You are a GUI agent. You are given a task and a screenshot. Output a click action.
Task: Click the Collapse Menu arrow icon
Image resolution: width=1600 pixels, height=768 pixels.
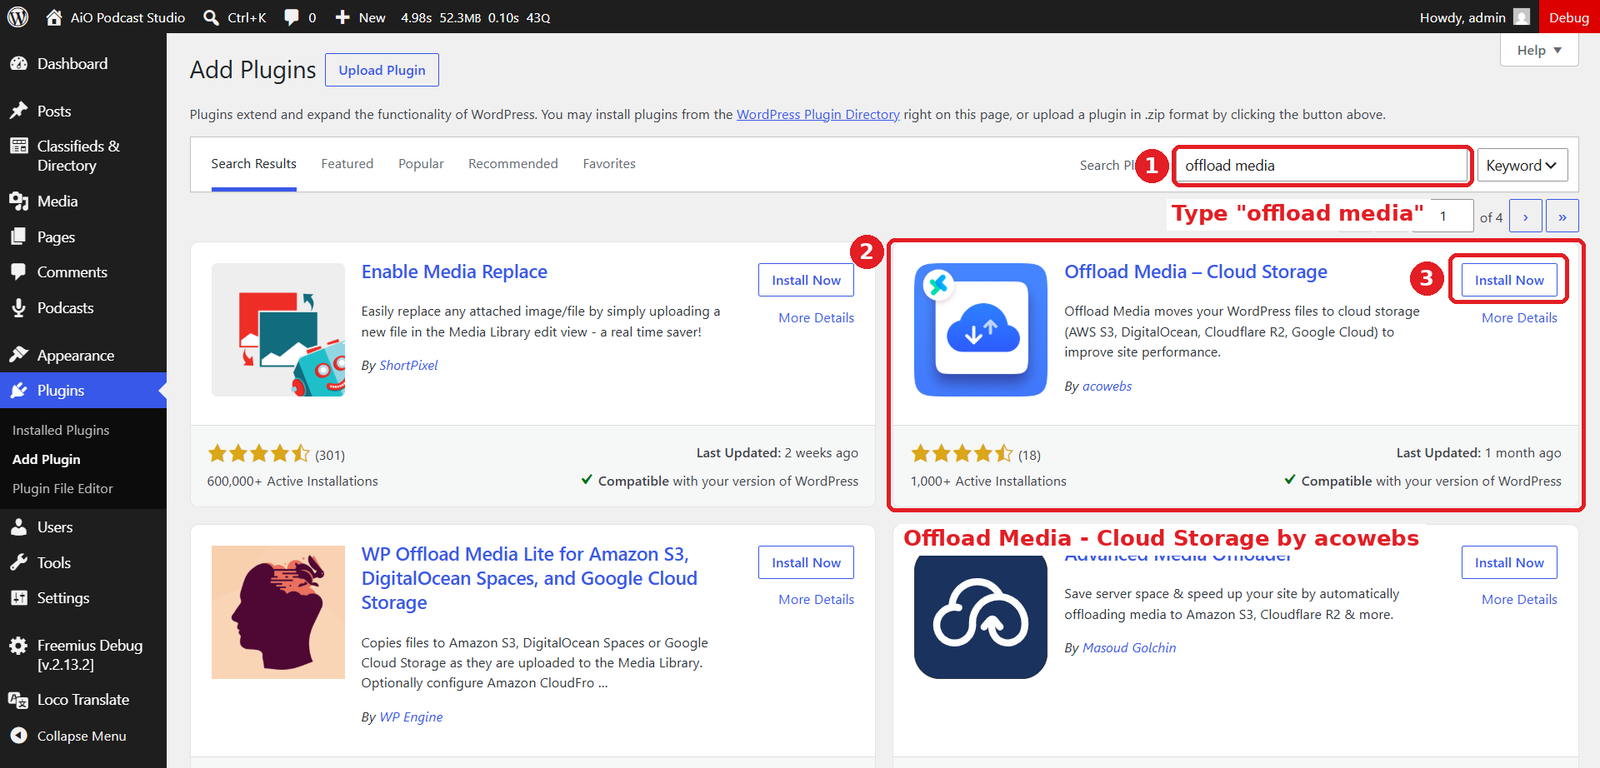coord(19,736)
